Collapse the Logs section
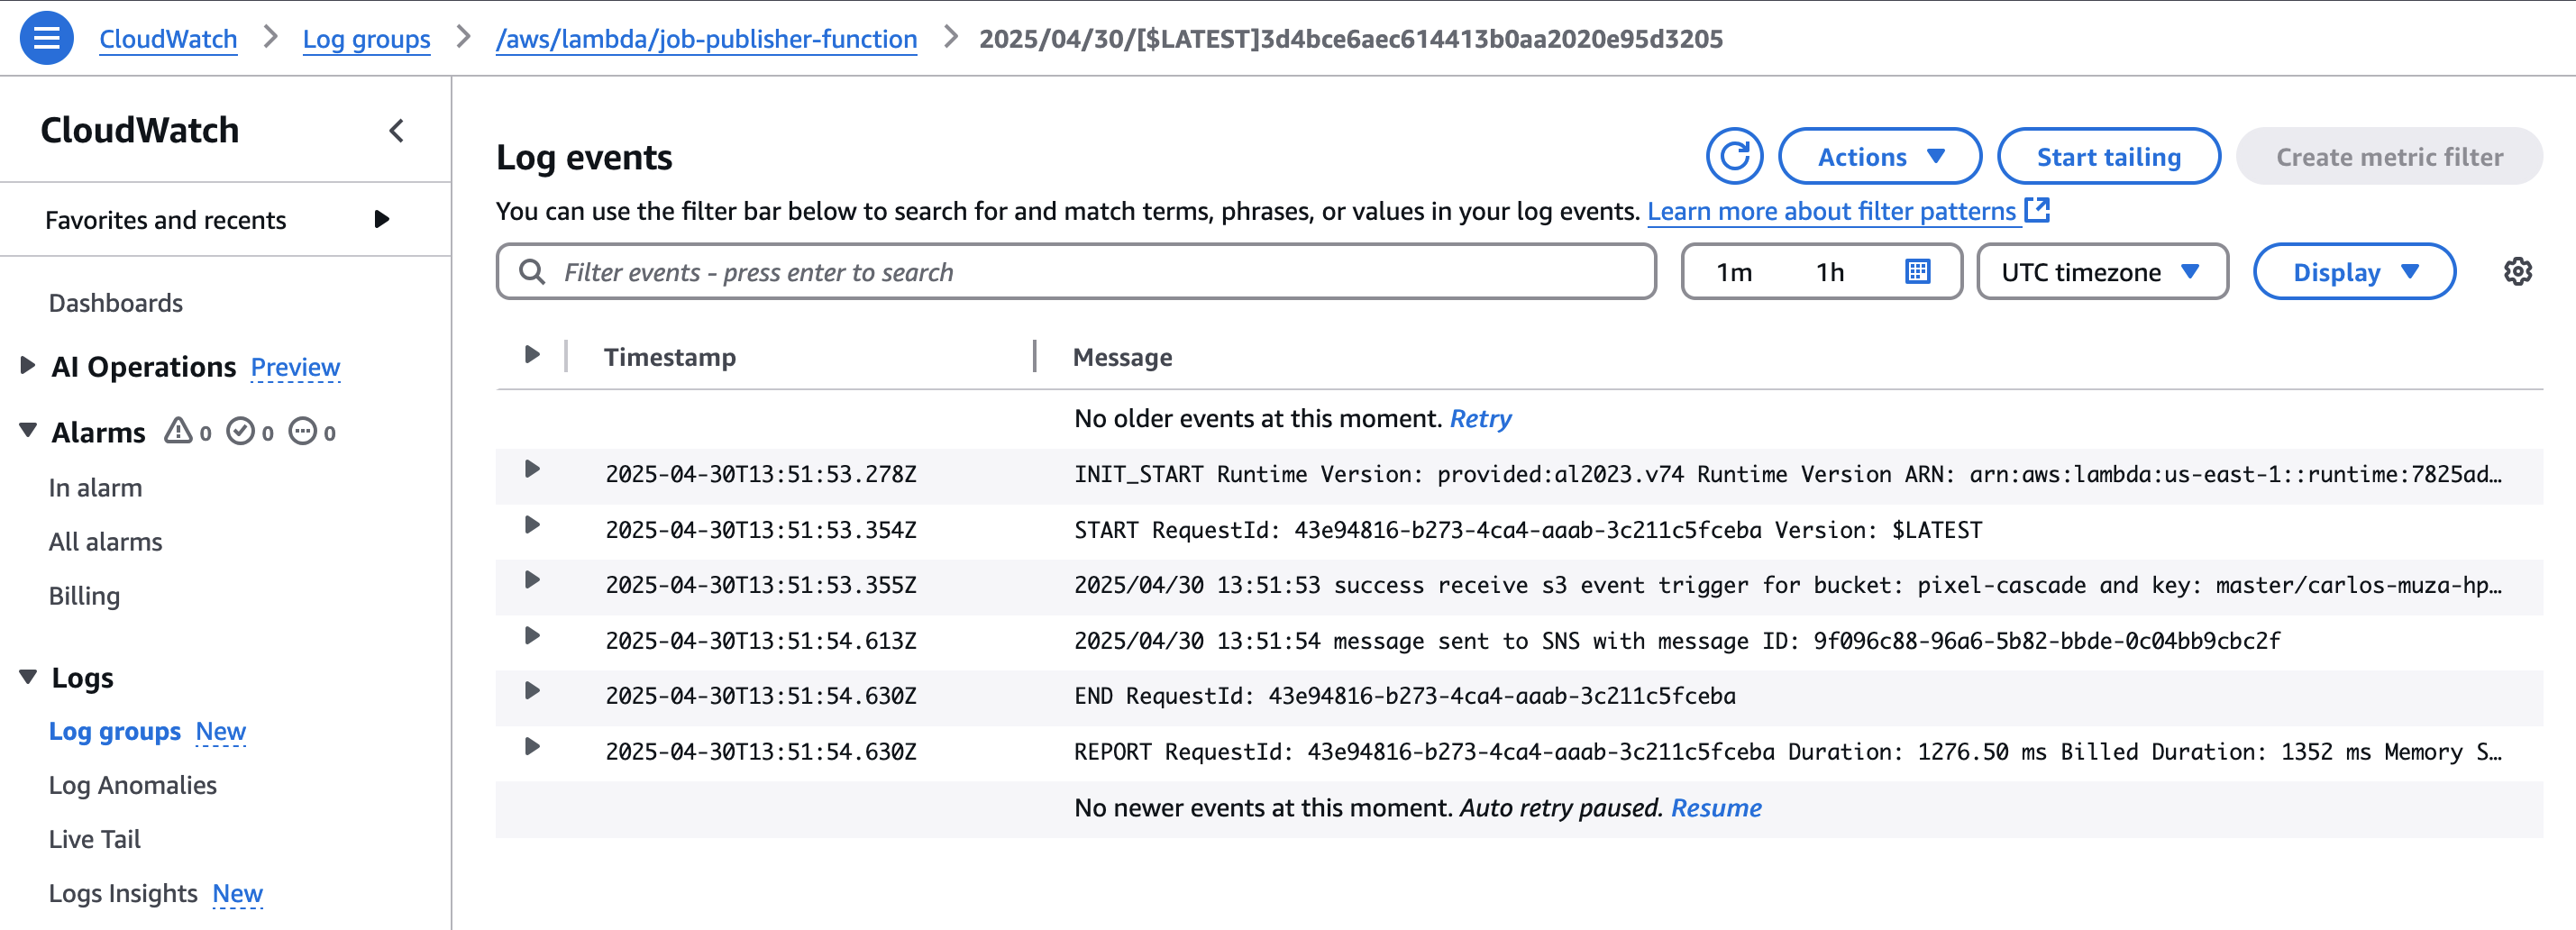 [x=28, y=677]
